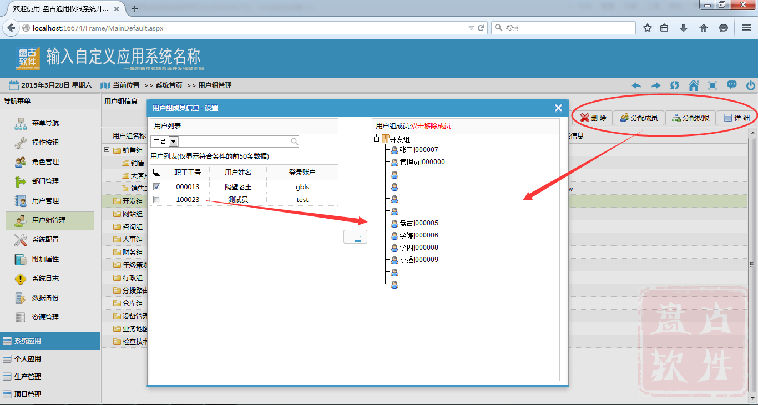This screenshot has width=758, height=405.
Task: Open the URL bar history dropdown arrow
Action: [x=471, y=28]
